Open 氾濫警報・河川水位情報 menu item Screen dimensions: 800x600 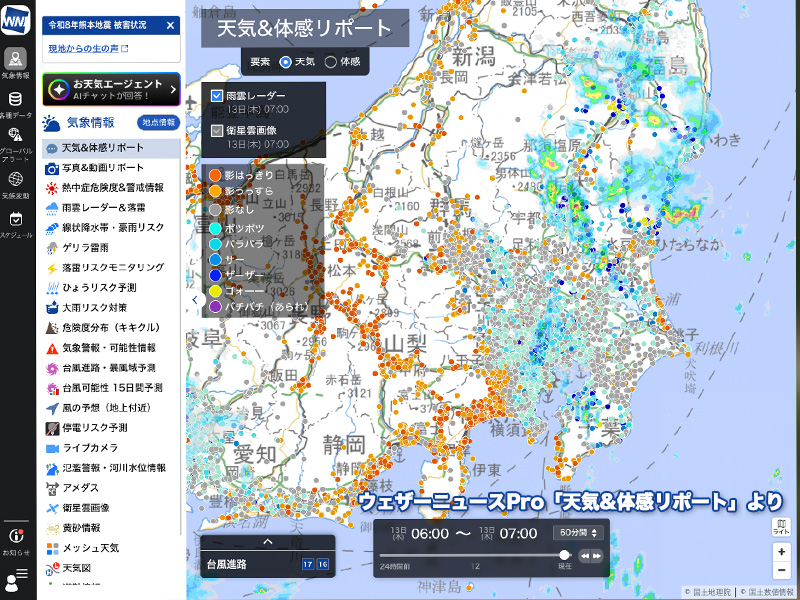pyautogui.click(x=111, y=468)
